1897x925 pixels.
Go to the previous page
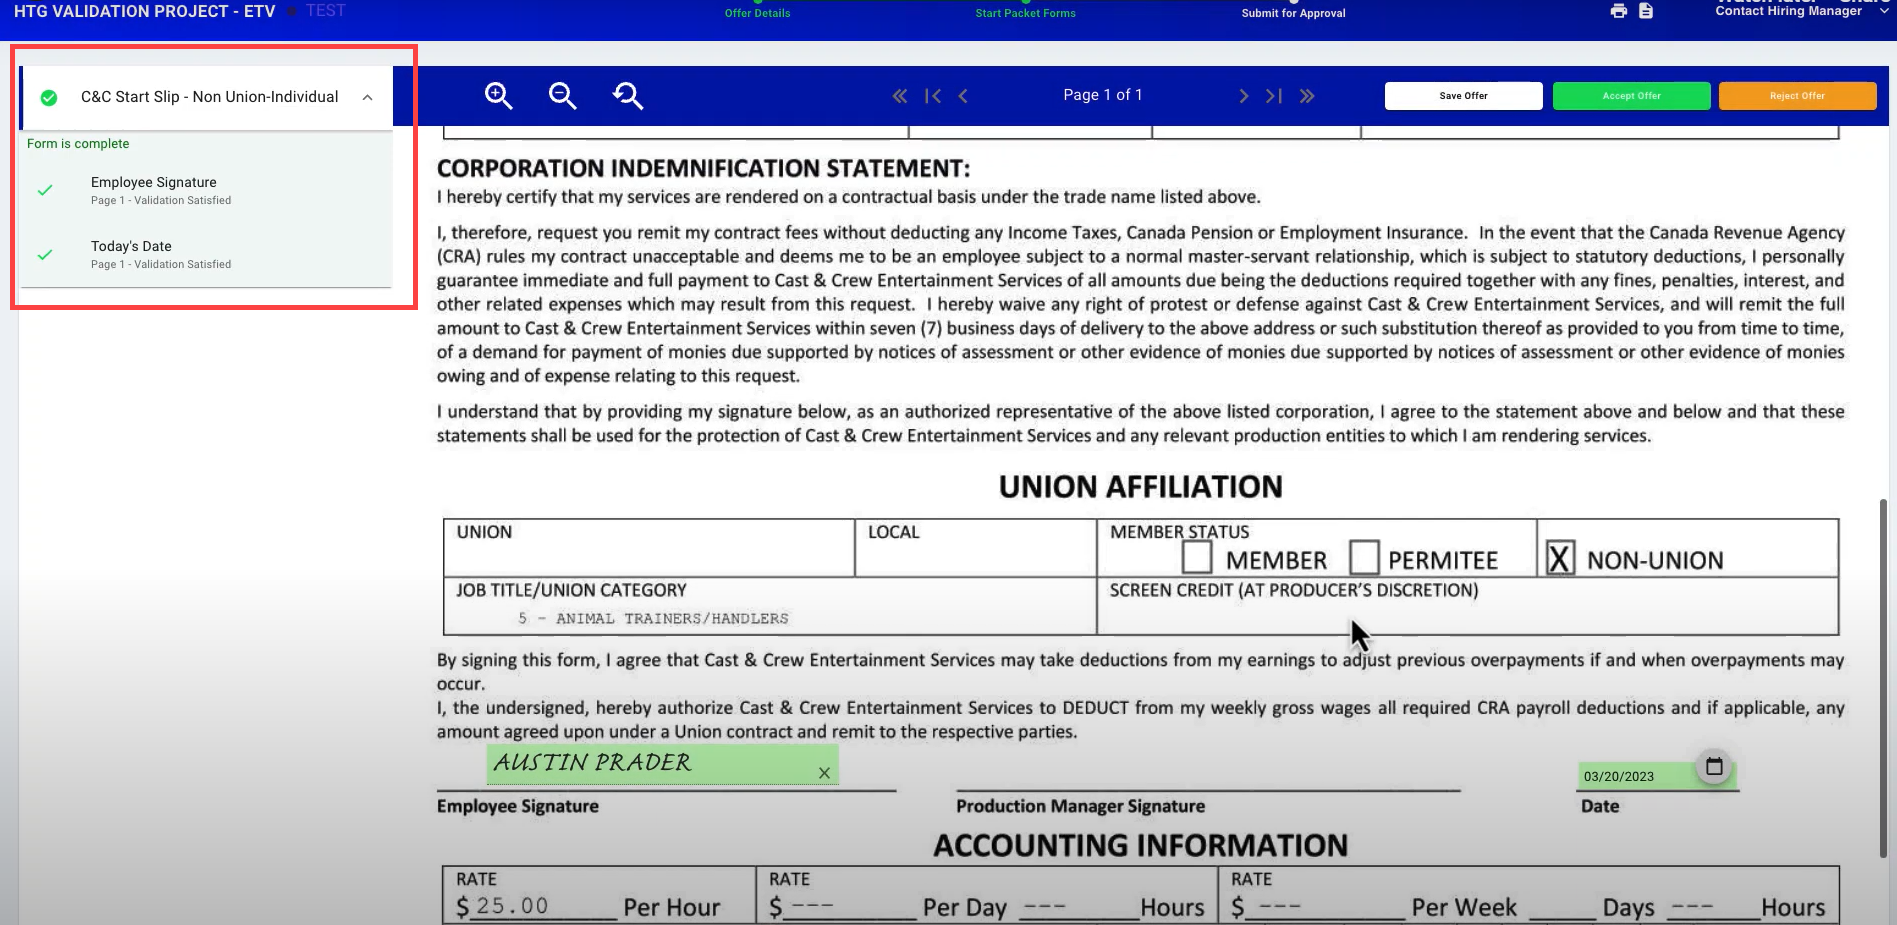point(963,96)
